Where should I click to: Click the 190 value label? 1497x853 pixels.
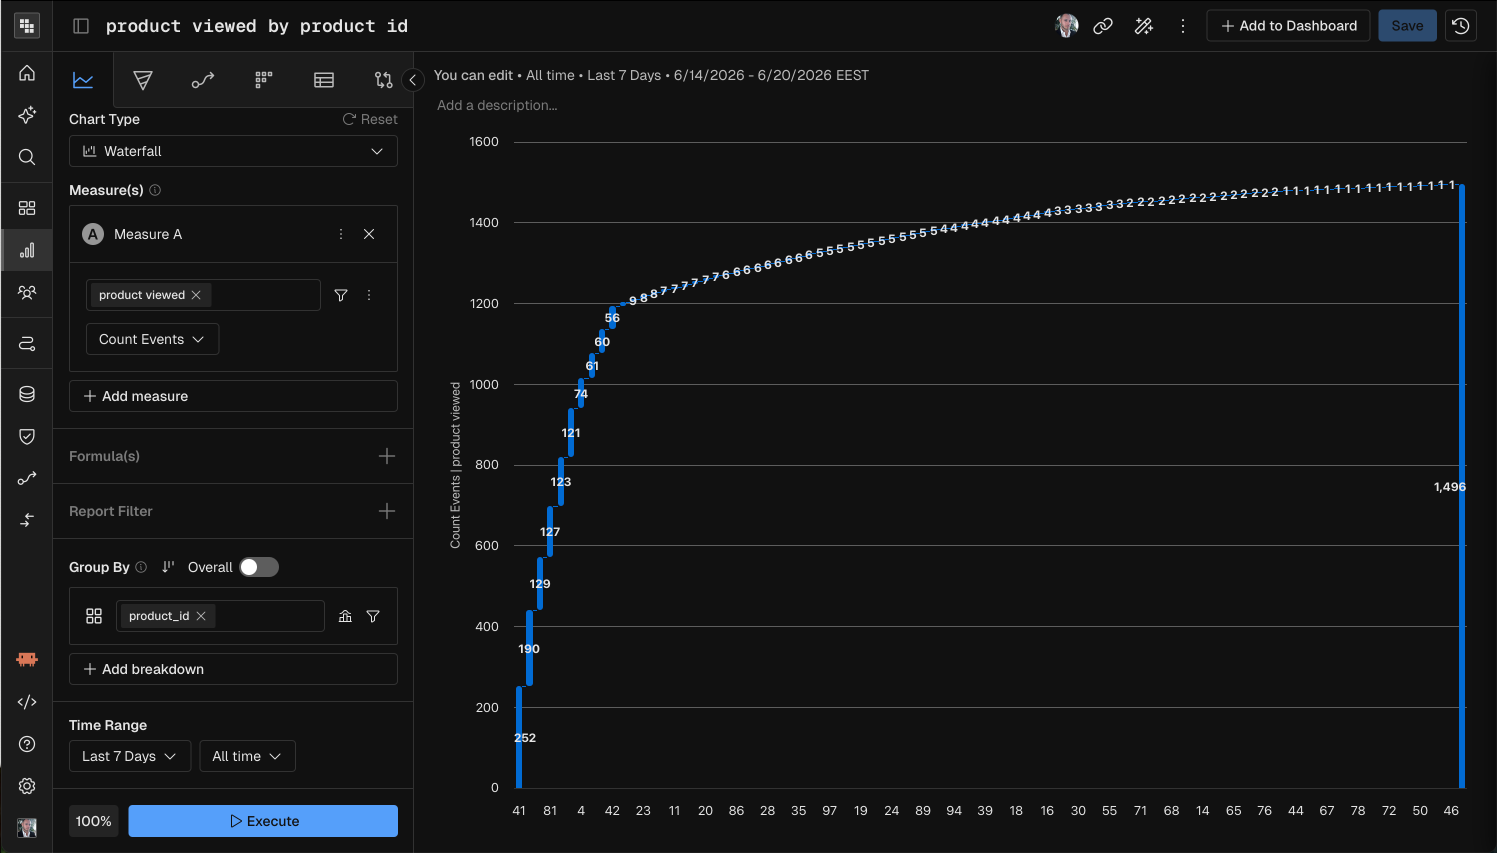click(529, 649)
